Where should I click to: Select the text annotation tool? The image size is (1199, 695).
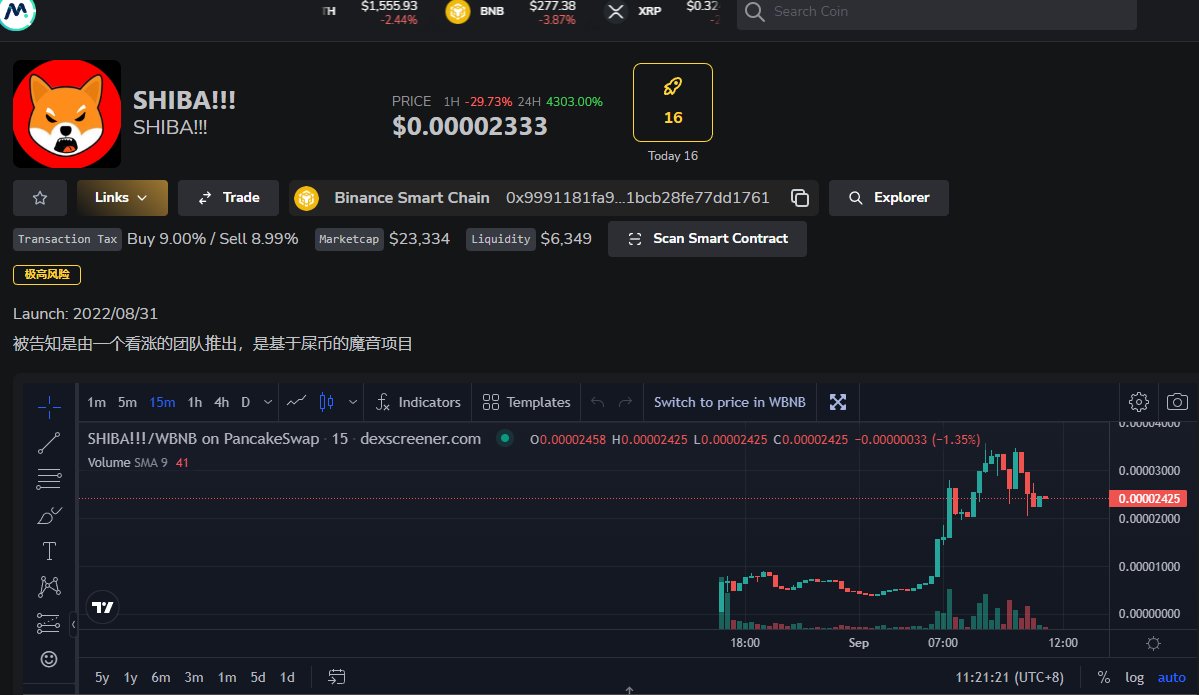coord(49,551)
